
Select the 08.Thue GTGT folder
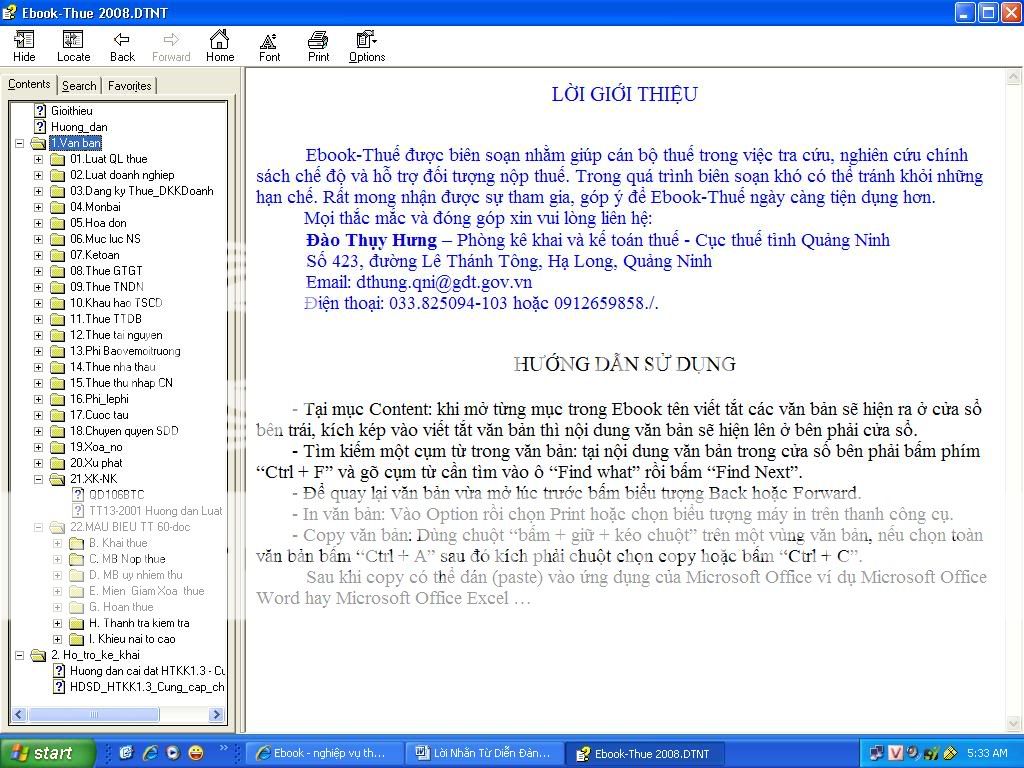click(x=106, y=271)
